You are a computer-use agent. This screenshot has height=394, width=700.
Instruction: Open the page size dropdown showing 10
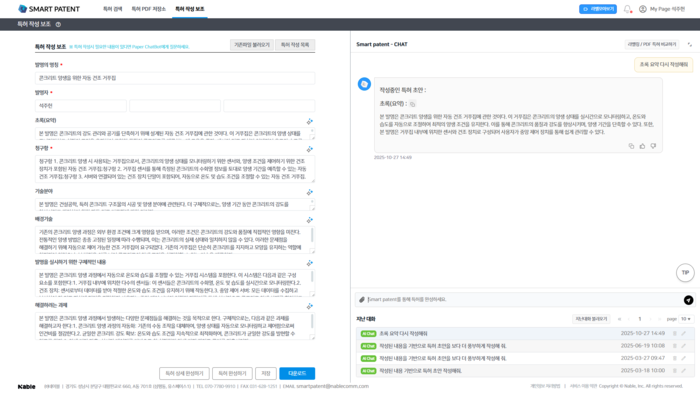(686, 319)
